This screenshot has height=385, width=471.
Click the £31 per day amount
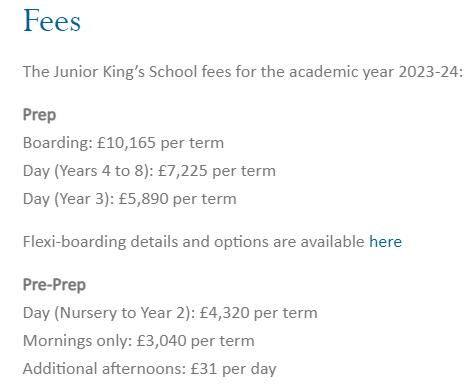click(x=233, y=369)
